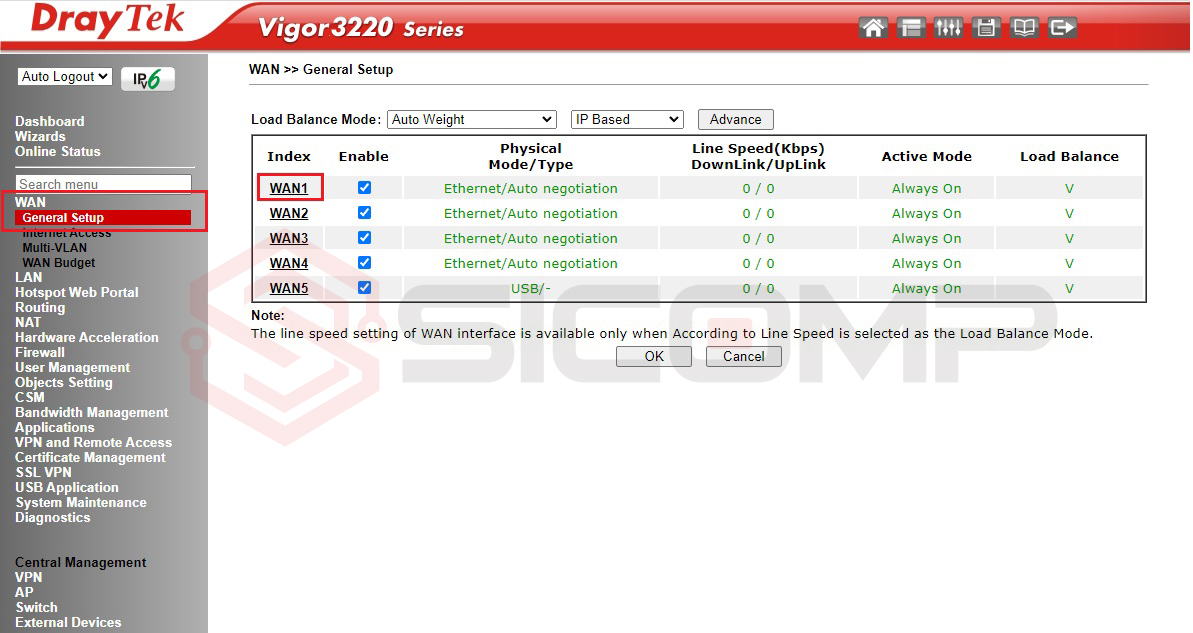Click the DrayTek logo
Viewport: 1193px width, 633px height.
point(107,21)
